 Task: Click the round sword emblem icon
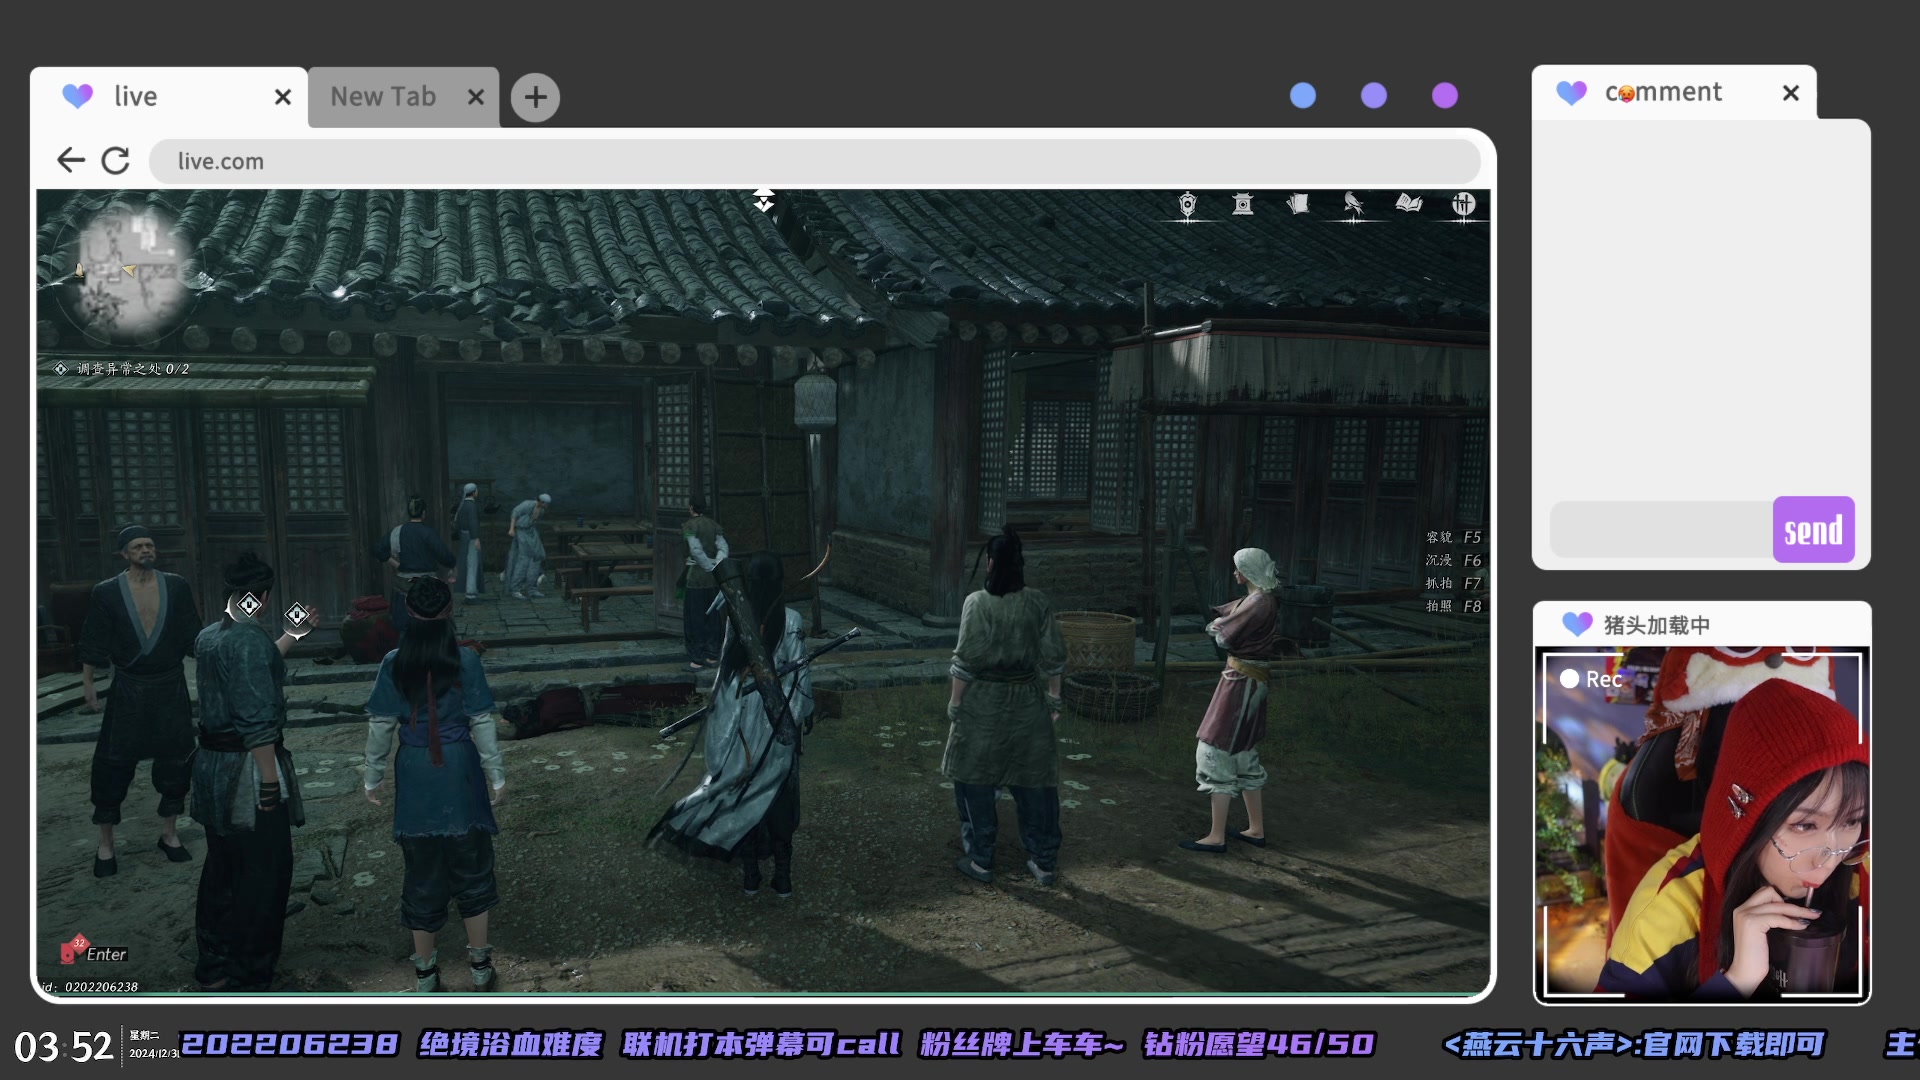coord(1464,205)
